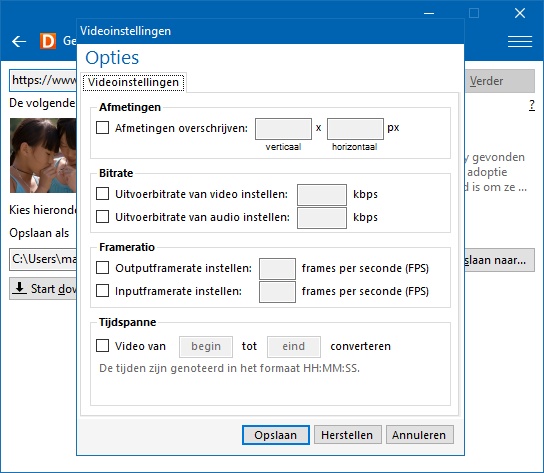Click the Opslaan button
The height and width of the screenshot is (473, 544).
275,435
